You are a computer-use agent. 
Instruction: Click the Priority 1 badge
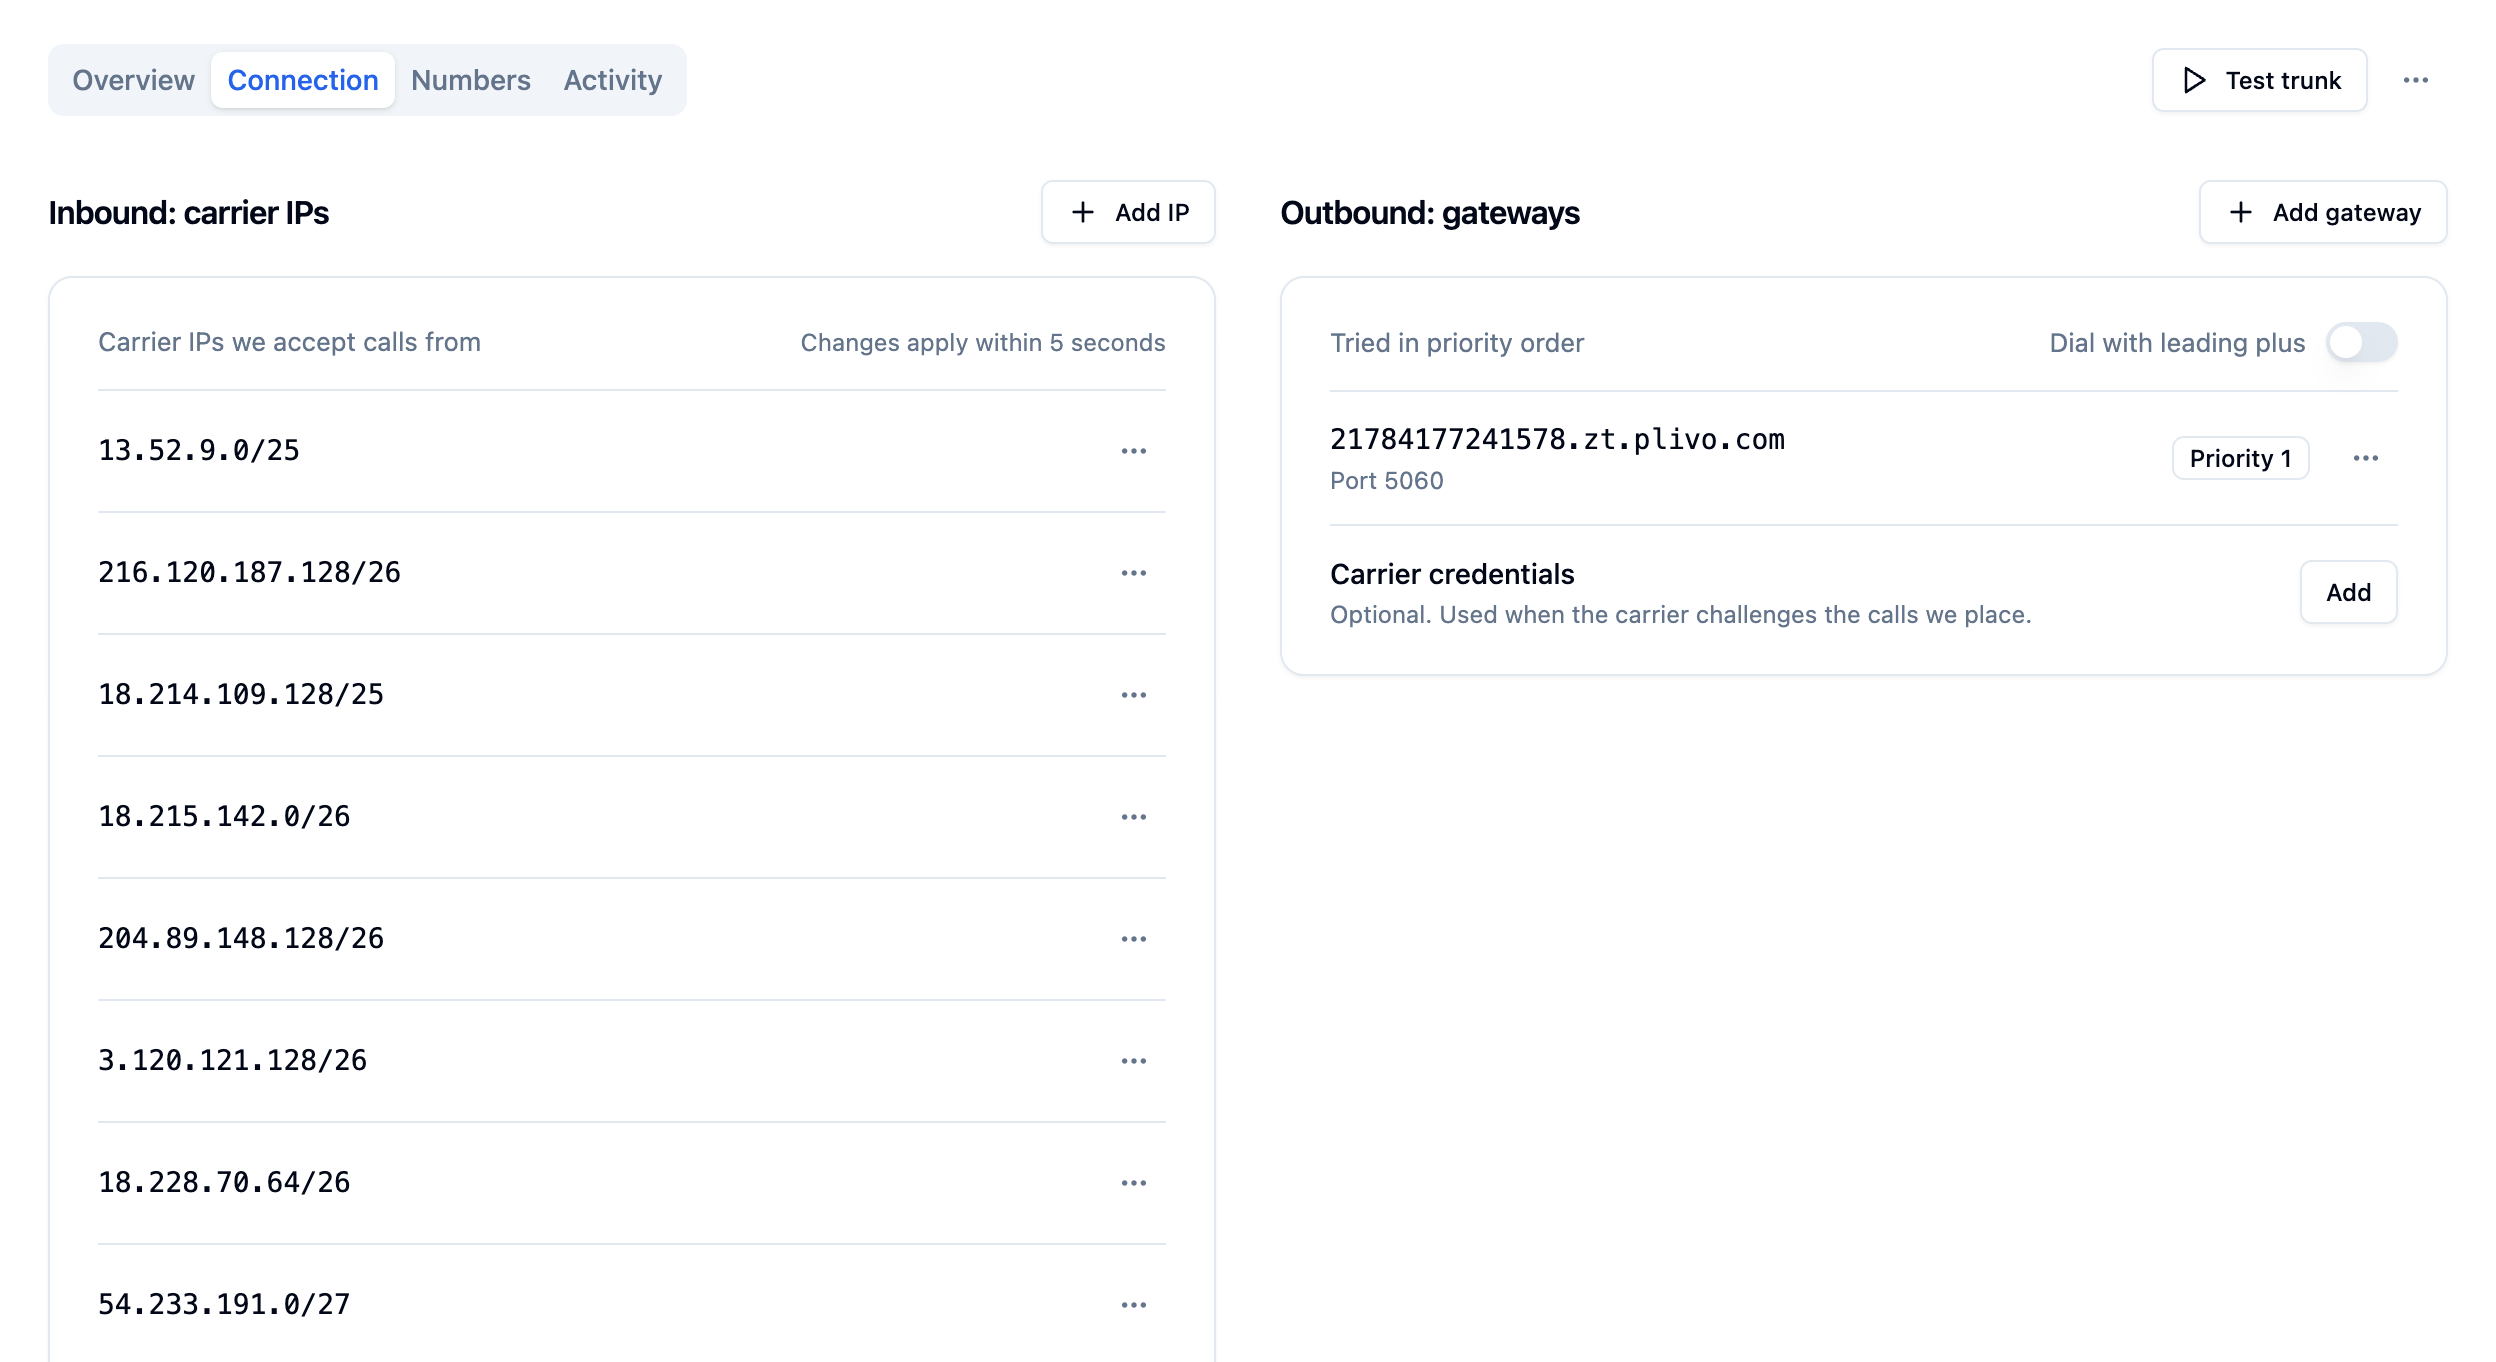pyautogui.click(x=2240, y=458)
